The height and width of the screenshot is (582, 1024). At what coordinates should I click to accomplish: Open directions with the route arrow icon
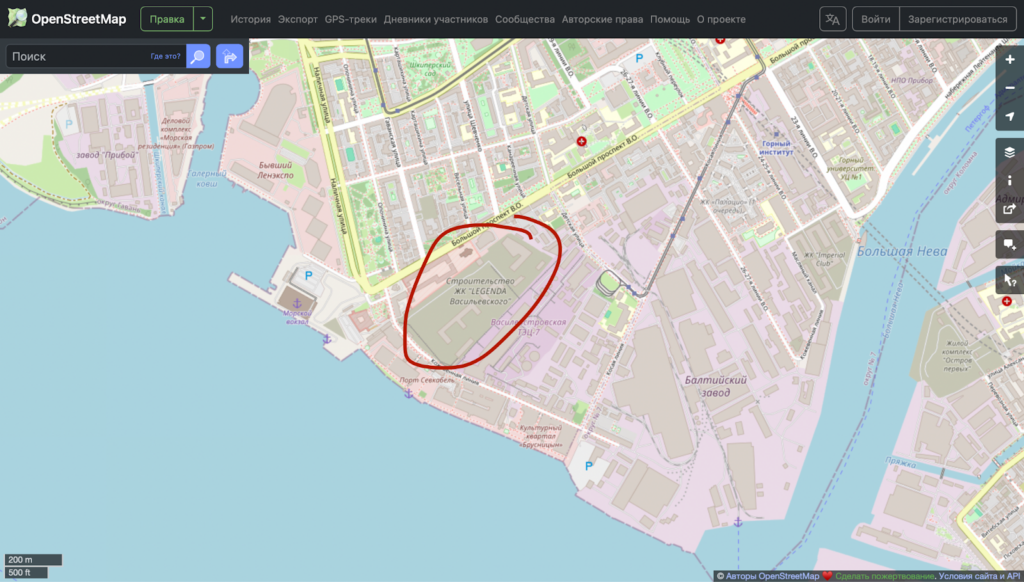[x=230, y=56]
